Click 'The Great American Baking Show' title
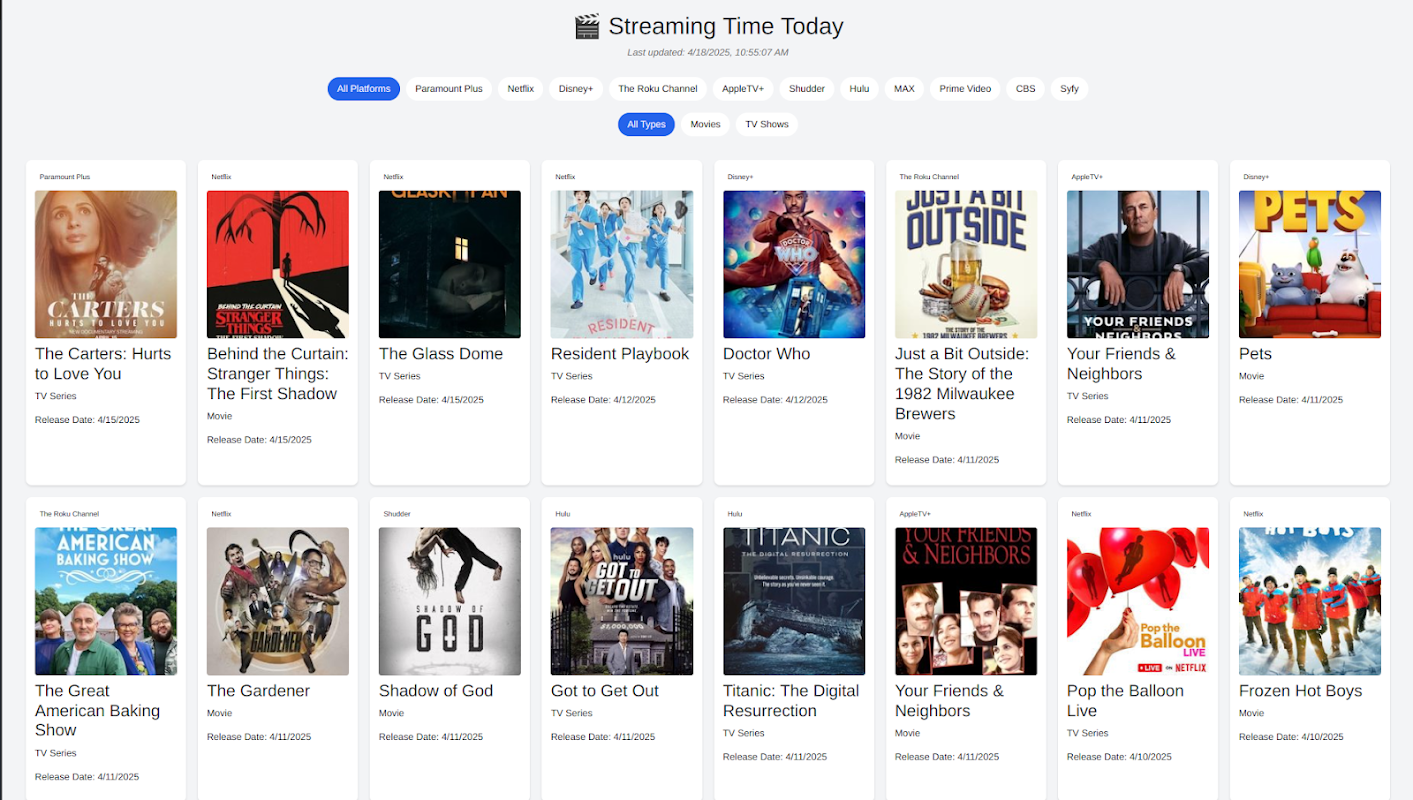 98,711
